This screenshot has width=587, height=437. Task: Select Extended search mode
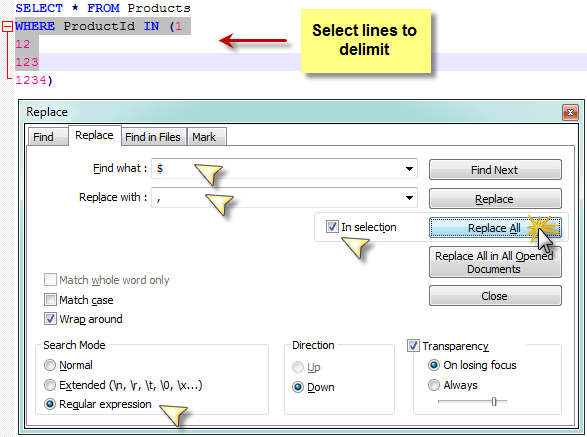click(50, 385)
